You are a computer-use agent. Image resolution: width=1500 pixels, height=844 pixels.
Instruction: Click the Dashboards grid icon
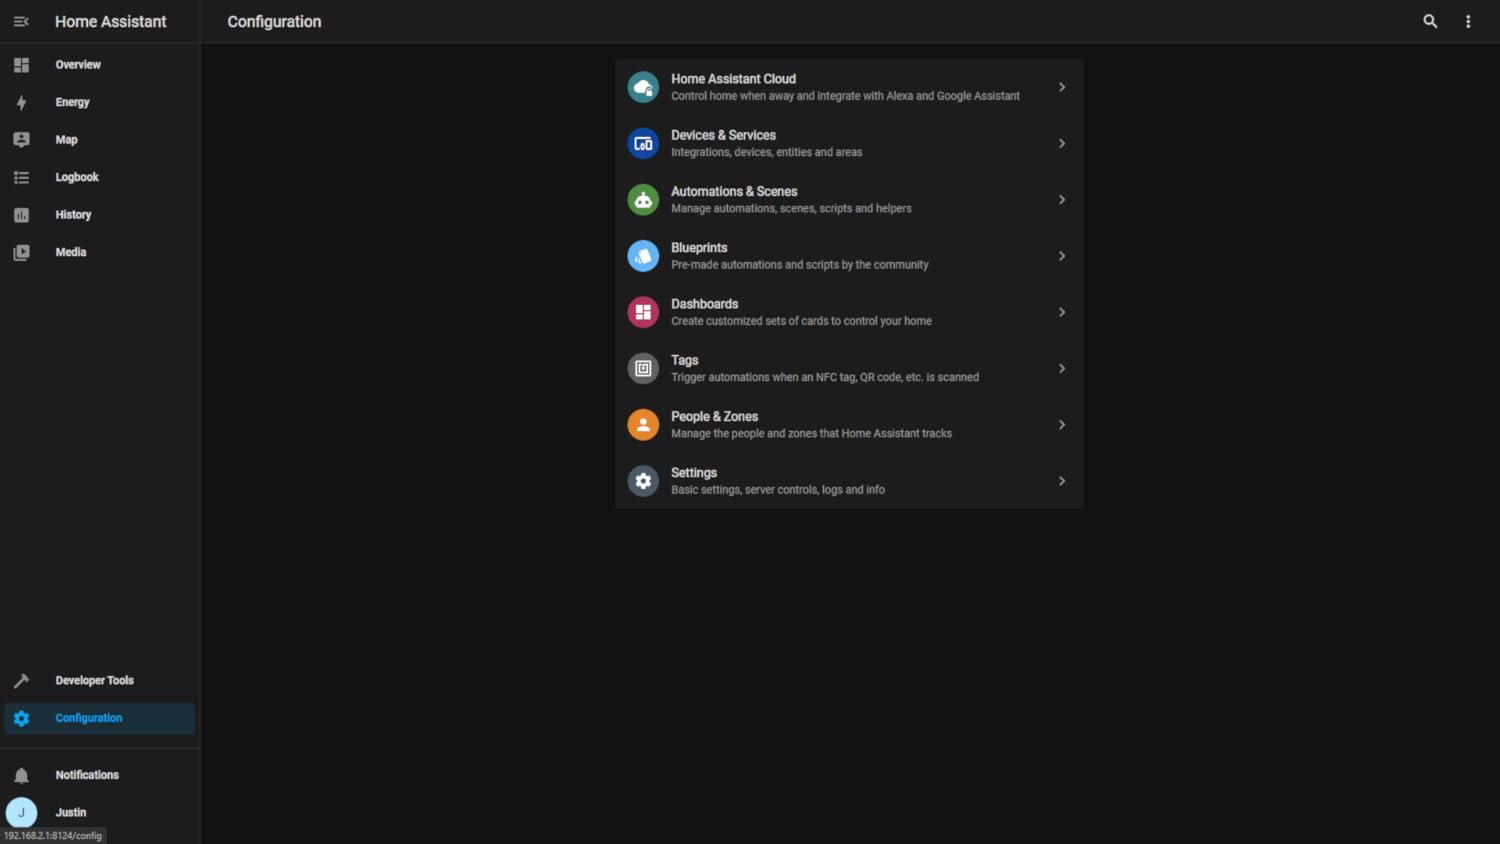[643, 312]
